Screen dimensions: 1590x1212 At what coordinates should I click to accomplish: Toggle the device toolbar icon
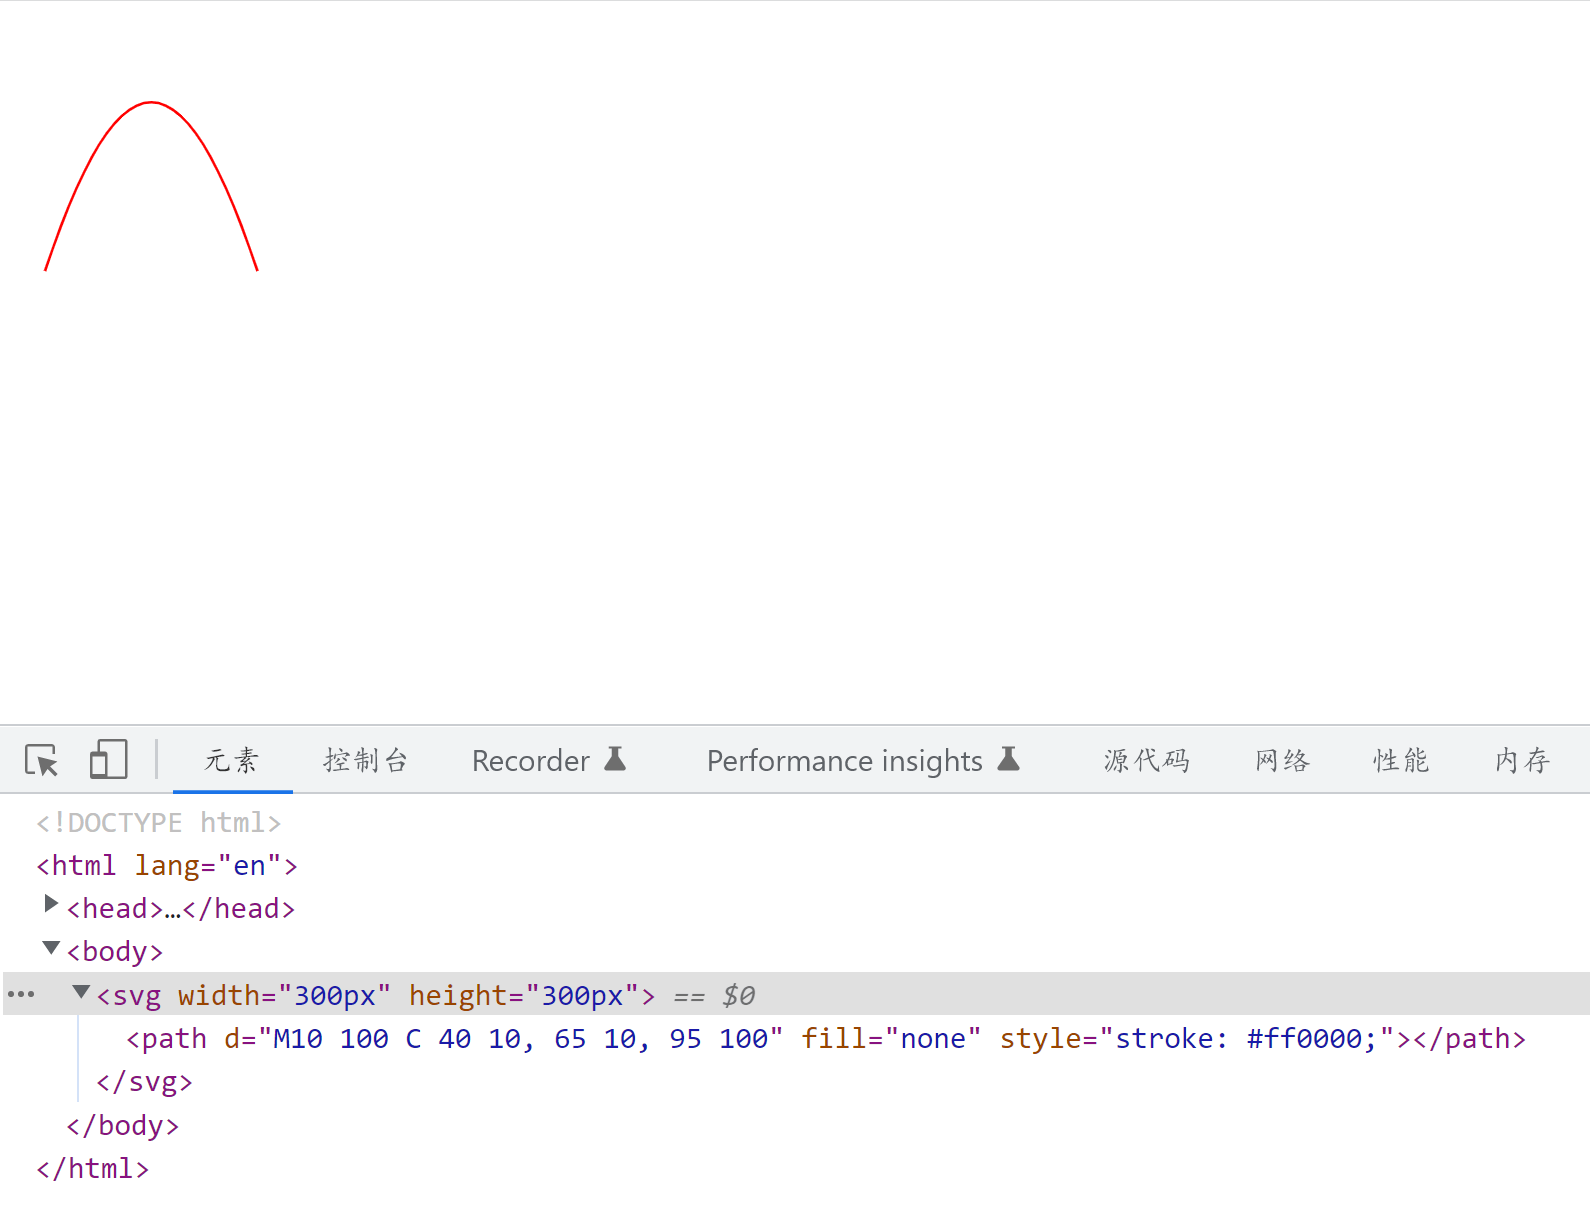(x=108, y=760)
